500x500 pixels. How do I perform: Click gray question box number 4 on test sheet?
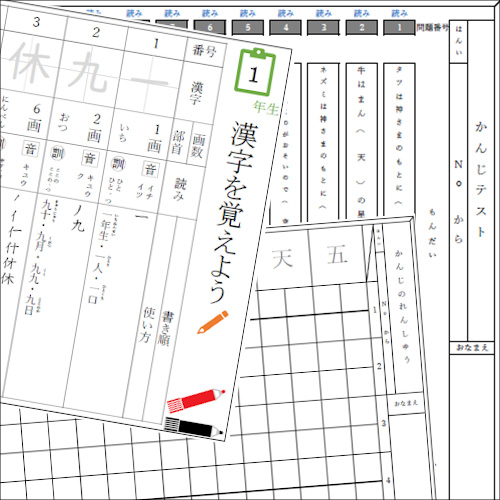click(x=286, y=28)
